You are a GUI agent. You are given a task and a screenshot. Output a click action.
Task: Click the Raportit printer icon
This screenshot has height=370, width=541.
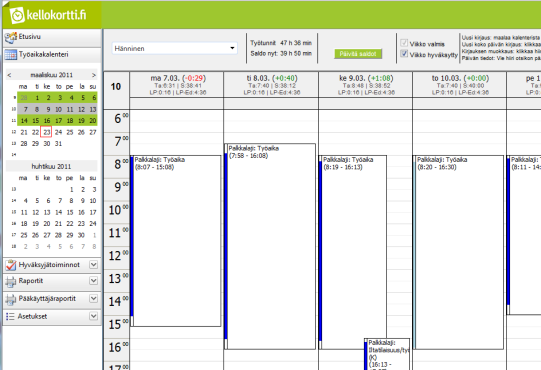[x=11, y=282]
